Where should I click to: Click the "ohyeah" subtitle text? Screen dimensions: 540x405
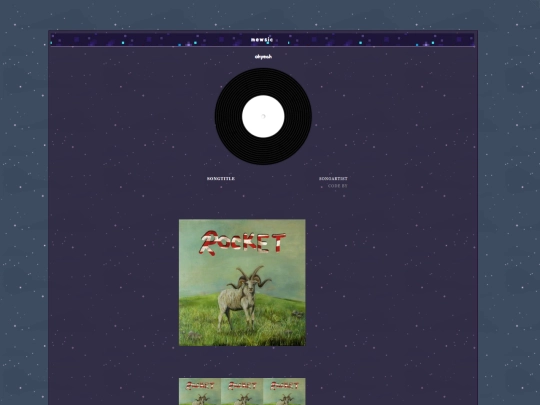coord(263,57)
